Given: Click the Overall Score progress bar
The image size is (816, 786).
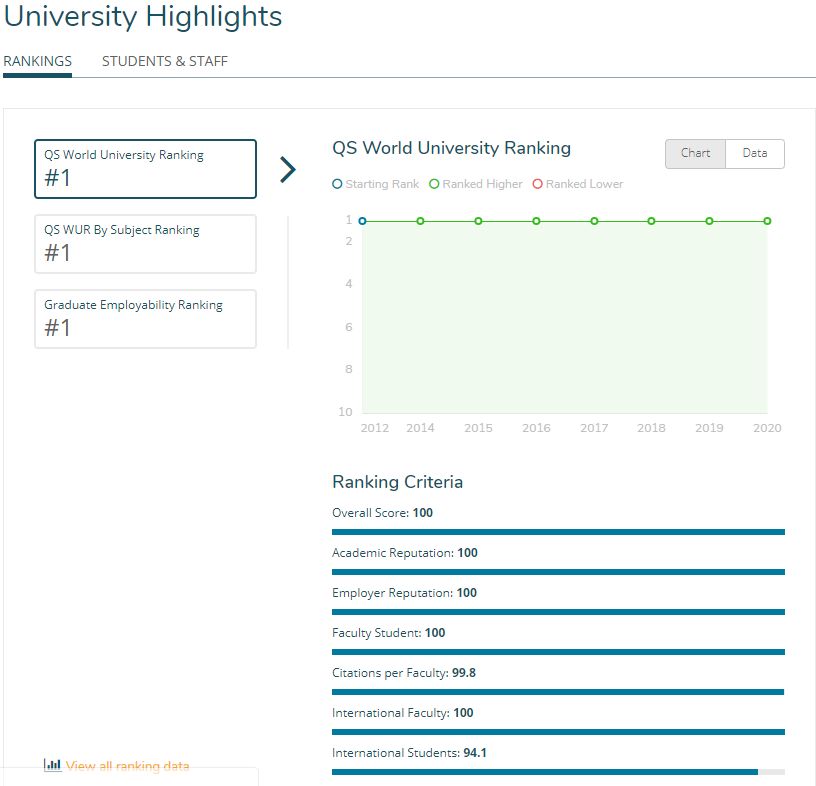Looking at the screenshot, I should pos(558,532).
